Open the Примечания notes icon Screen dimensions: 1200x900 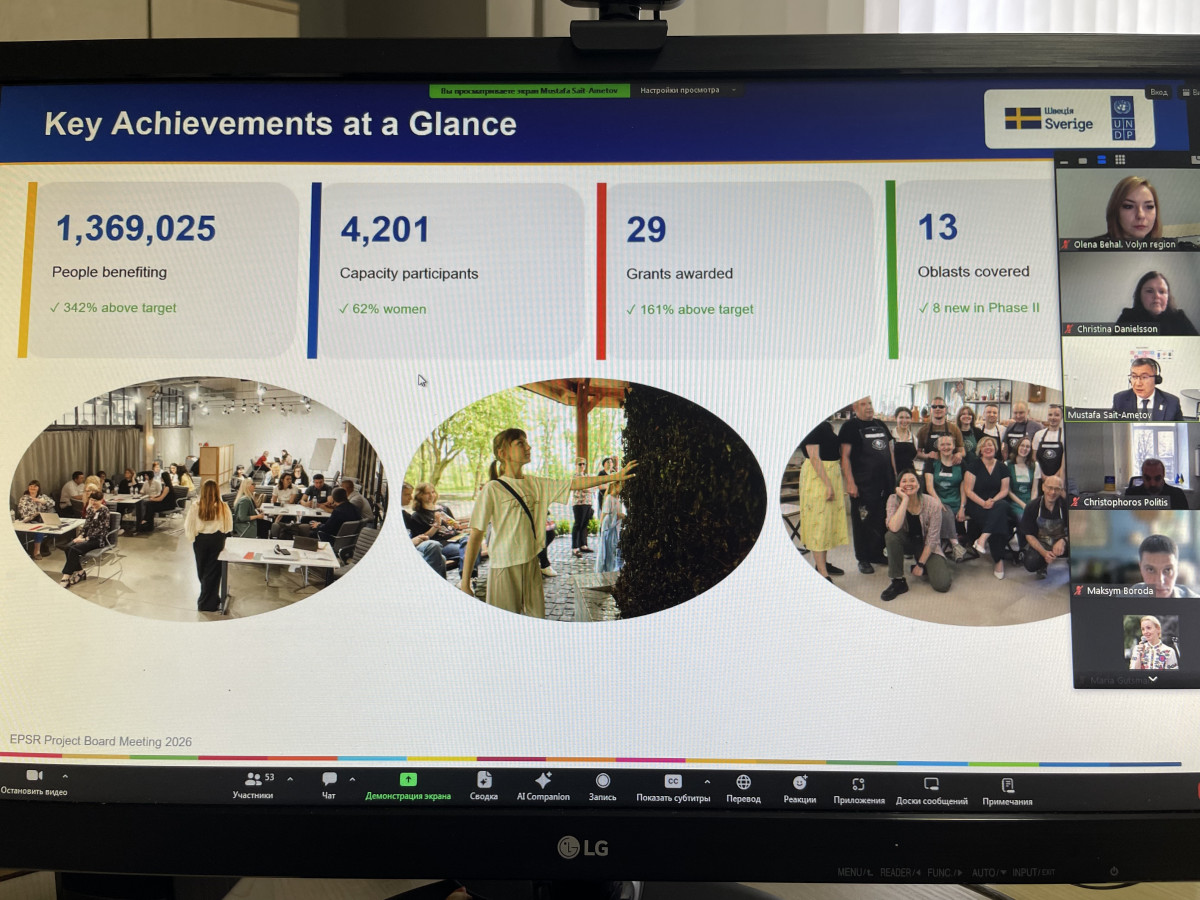point(1007,786)
